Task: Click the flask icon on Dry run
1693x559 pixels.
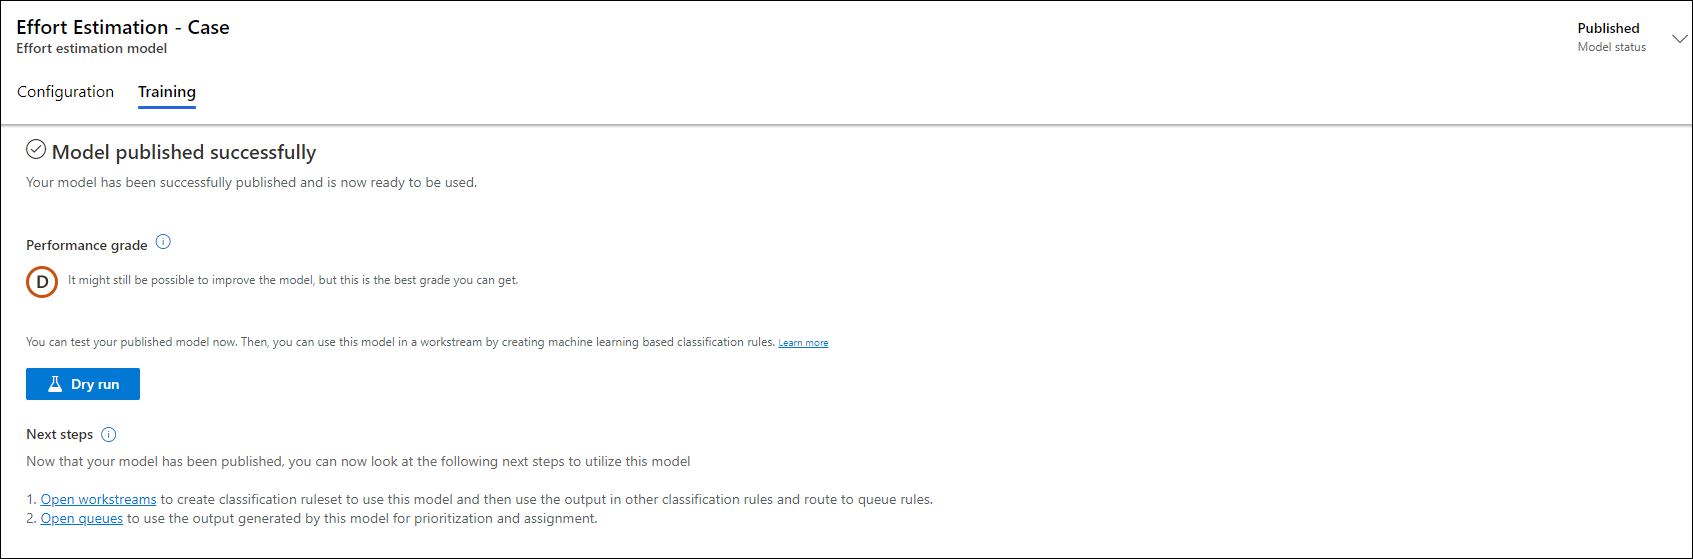Action: click(x=55, y=384)
